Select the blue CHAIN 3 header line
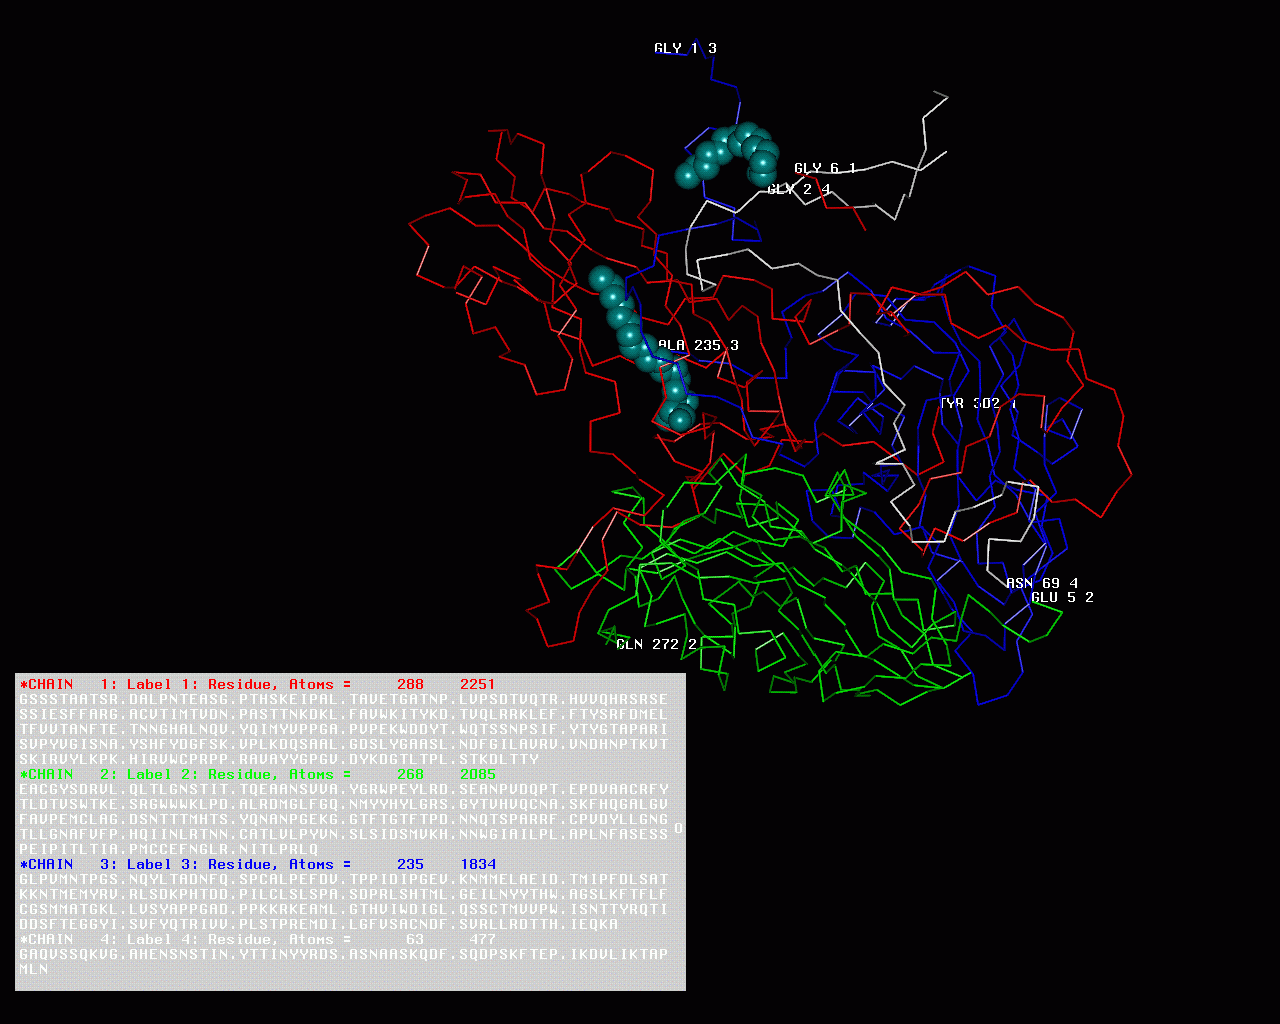 tap(257, 864)
